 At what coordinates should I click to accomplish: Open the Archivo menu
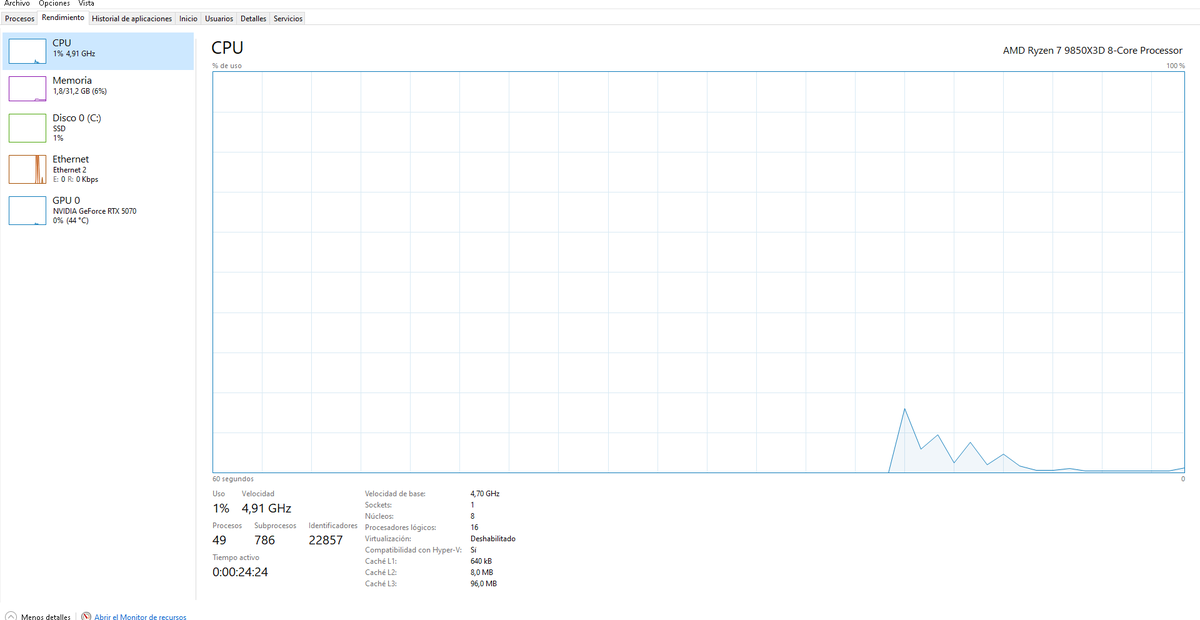coord(17,4)
